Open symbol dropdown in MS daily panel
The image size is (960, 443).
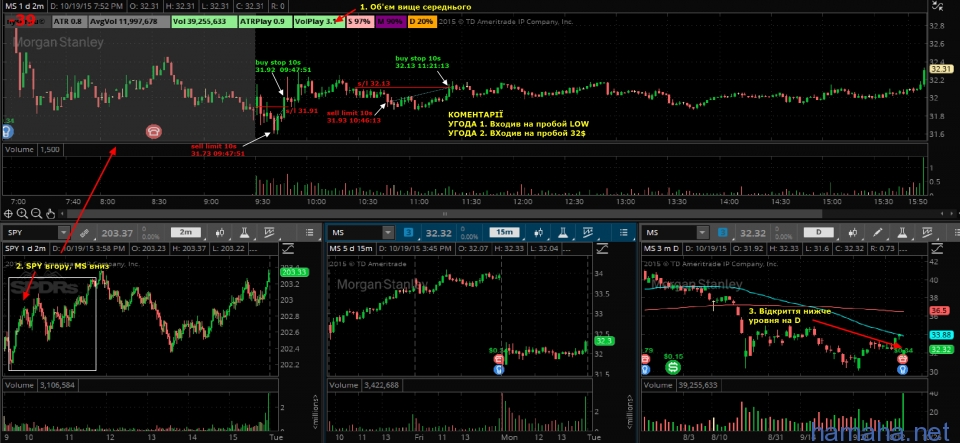702,233
